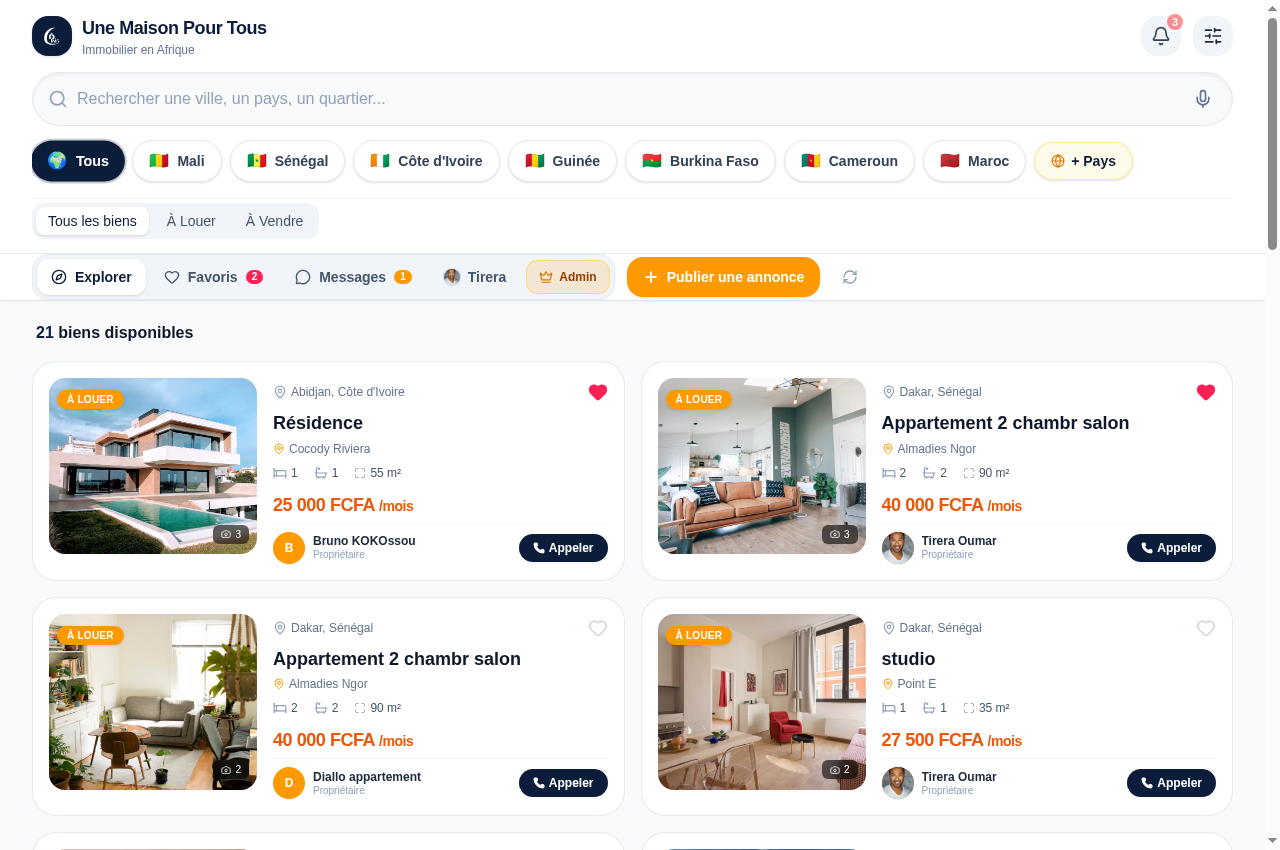Open the Messages tab
The image size is (1280, 850).
pyautogui.click(x=353, y=277)
